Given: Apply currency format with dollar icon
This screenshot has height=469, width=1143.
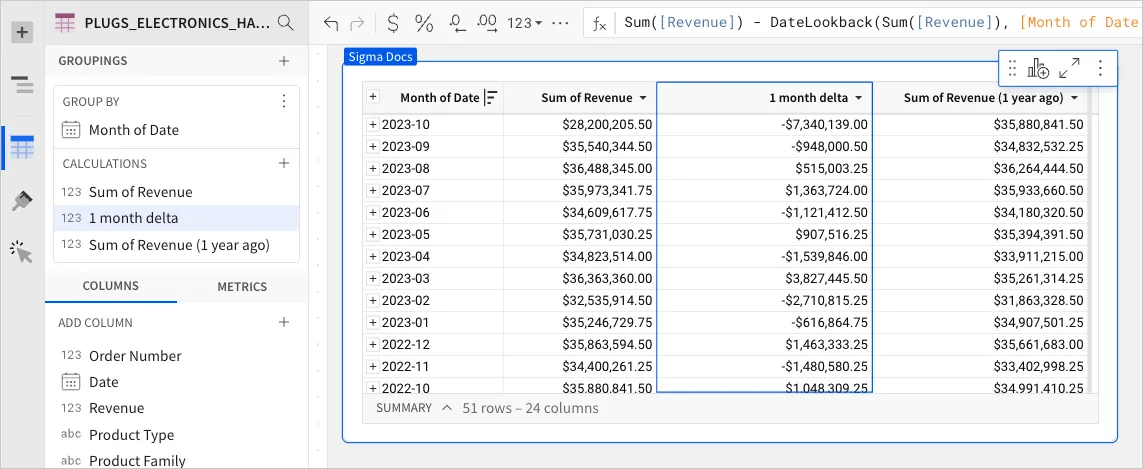Looking at the screenshot, I should 393,23.
